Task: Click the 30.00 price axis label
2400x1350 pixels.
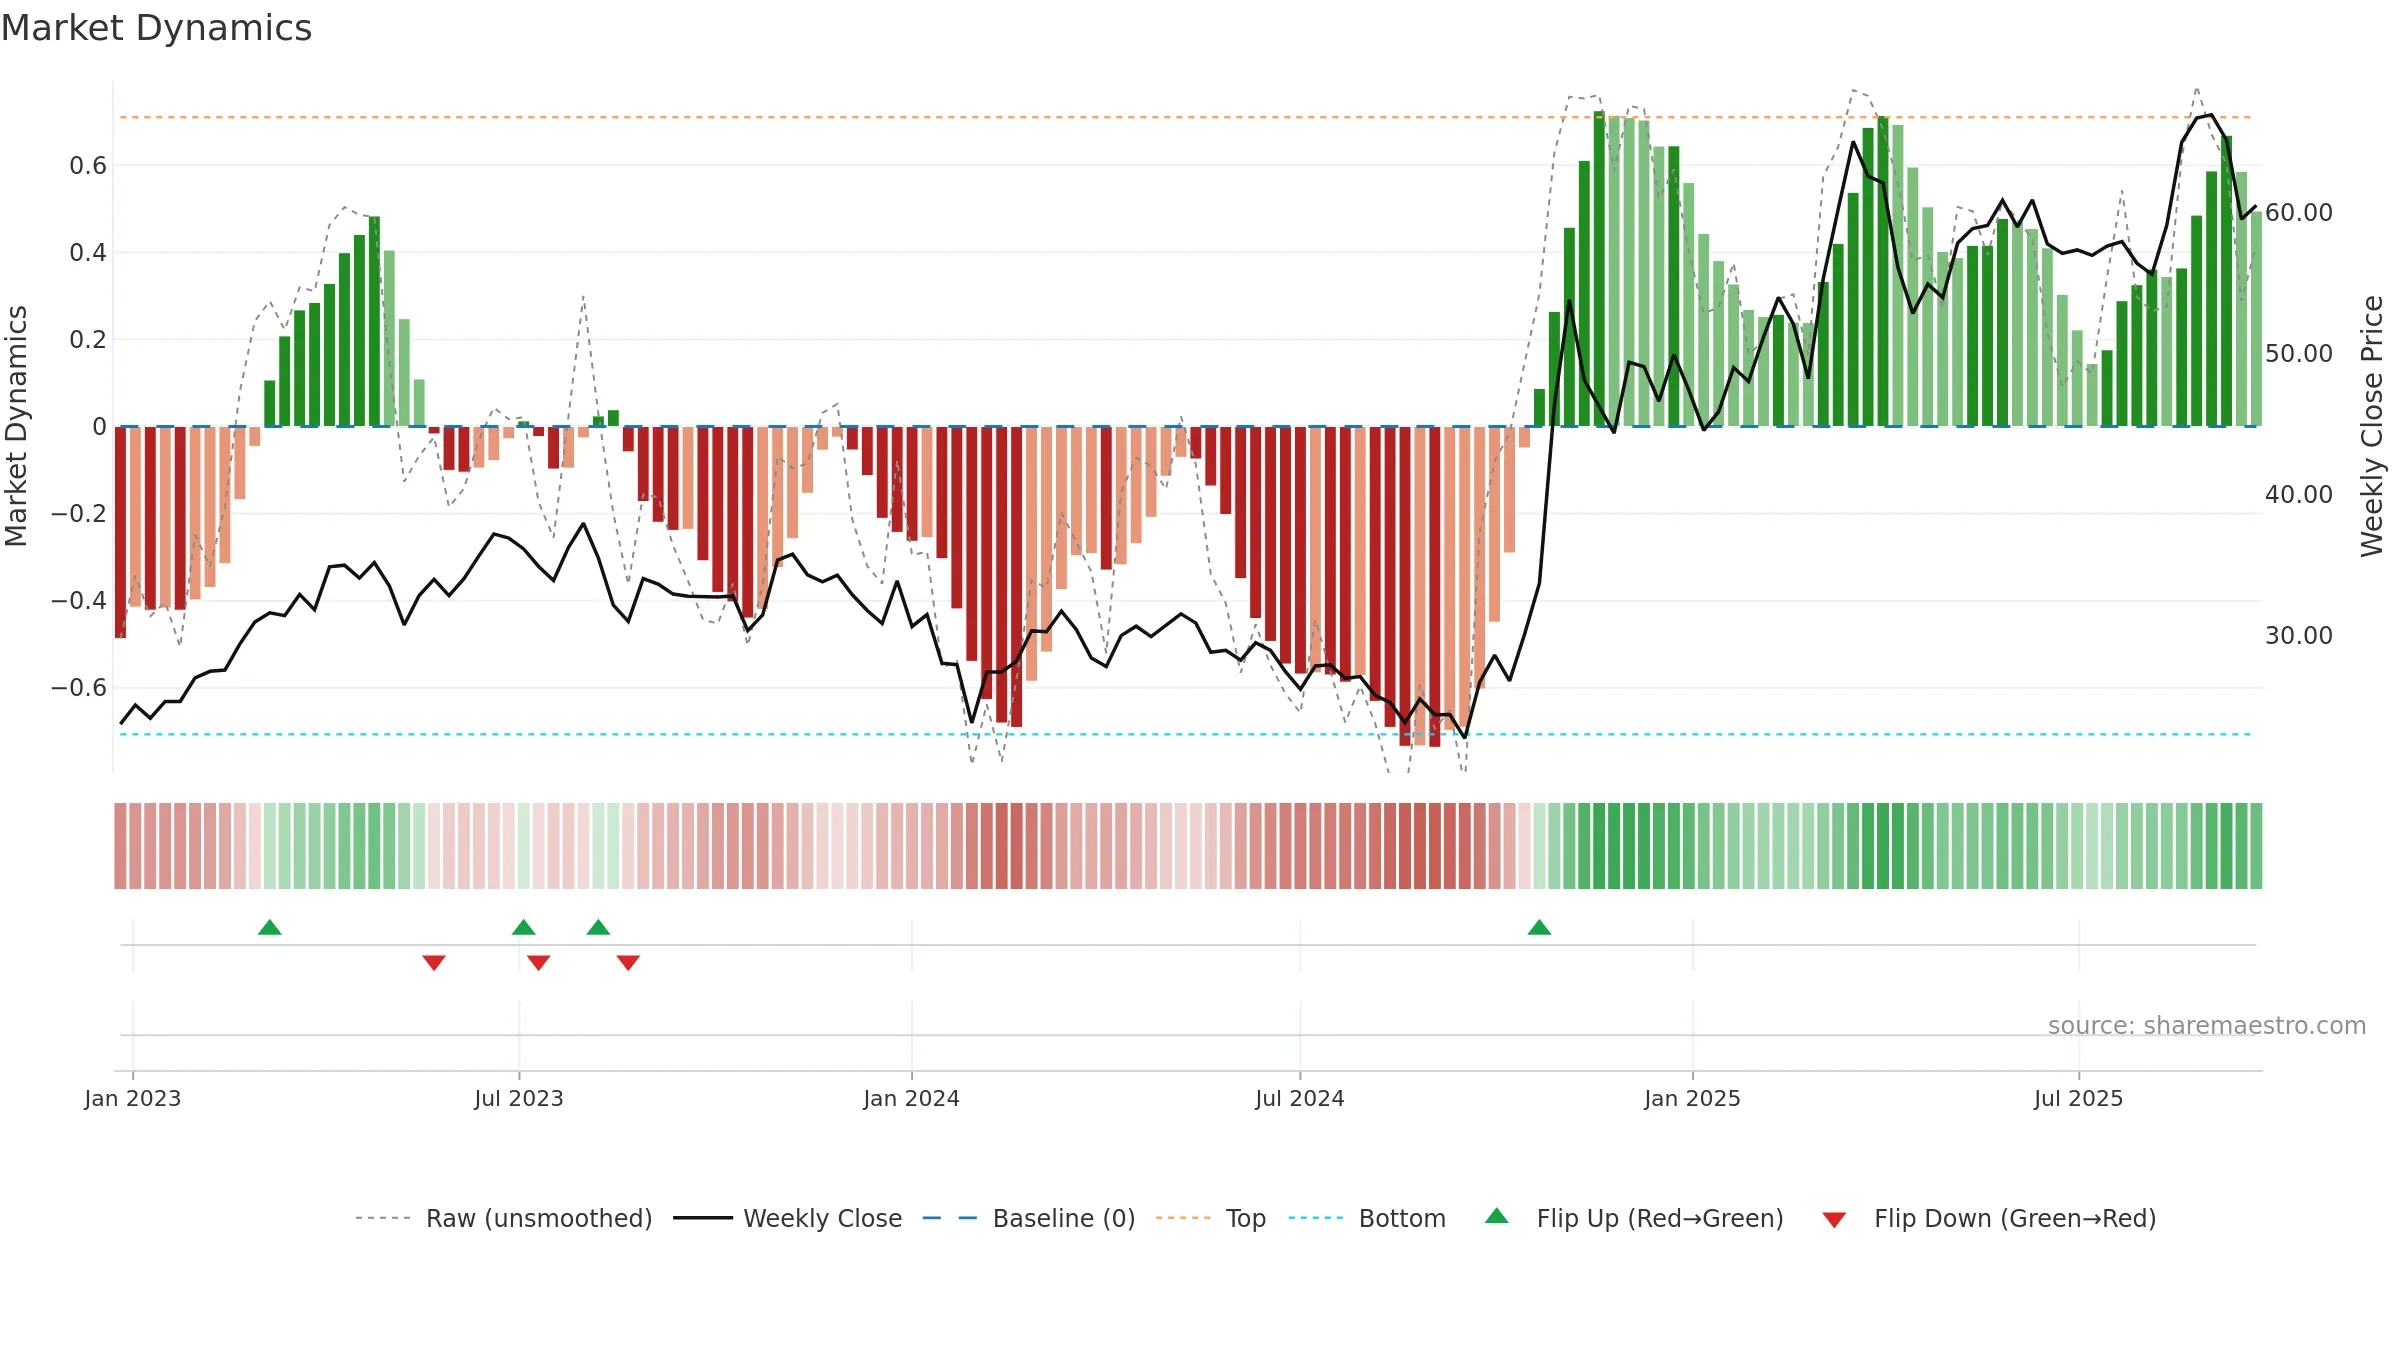Action: pyautogui.click(x=2299, y=636)
